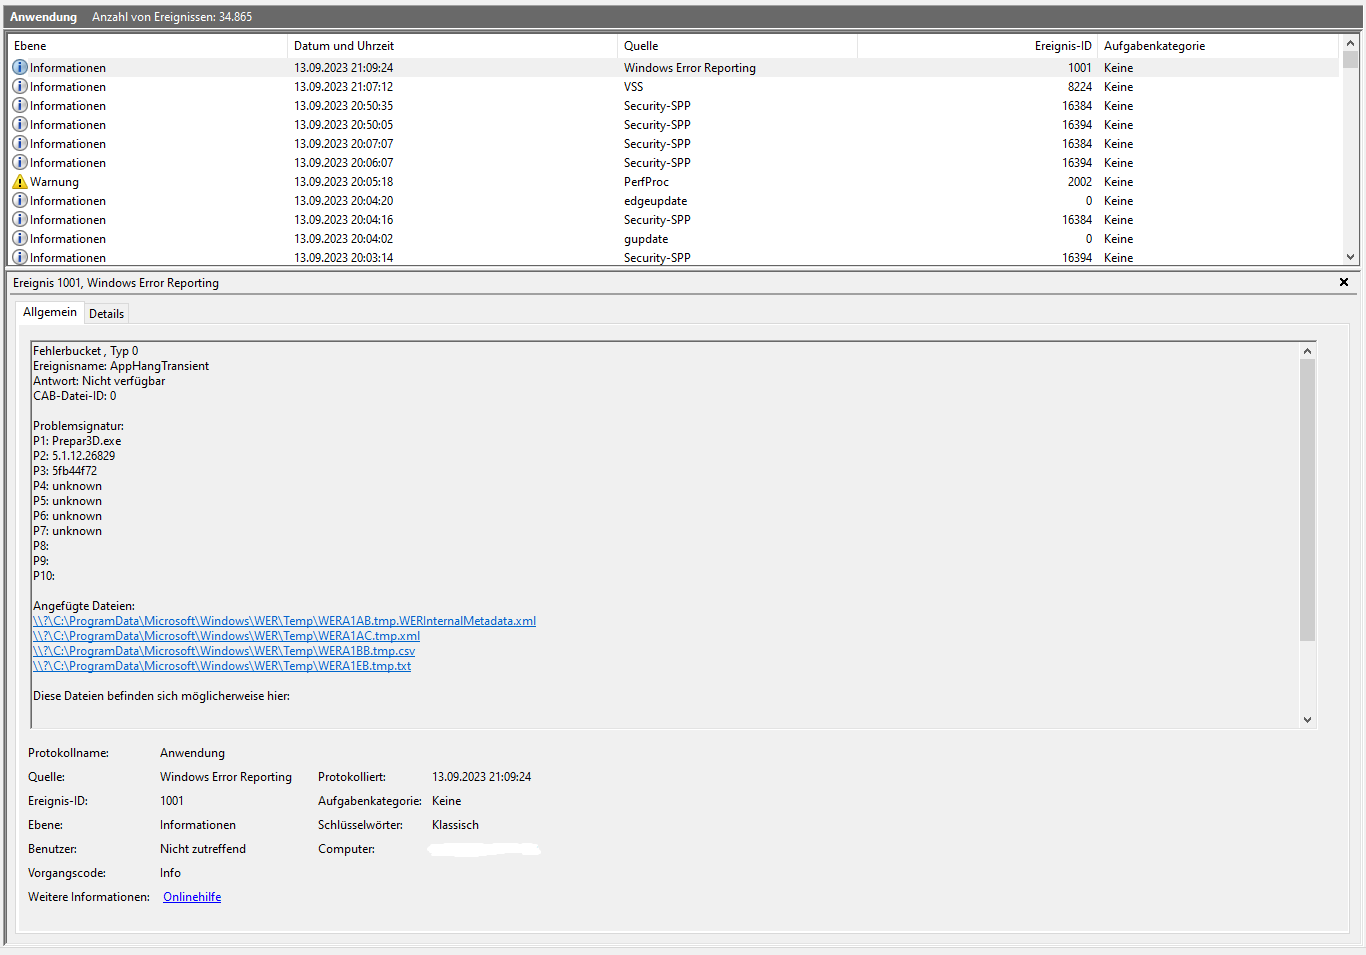Viewport: 1366px width, 955px height.
Task: Select the Allgemein tab
Action: (x=50, y=312)
